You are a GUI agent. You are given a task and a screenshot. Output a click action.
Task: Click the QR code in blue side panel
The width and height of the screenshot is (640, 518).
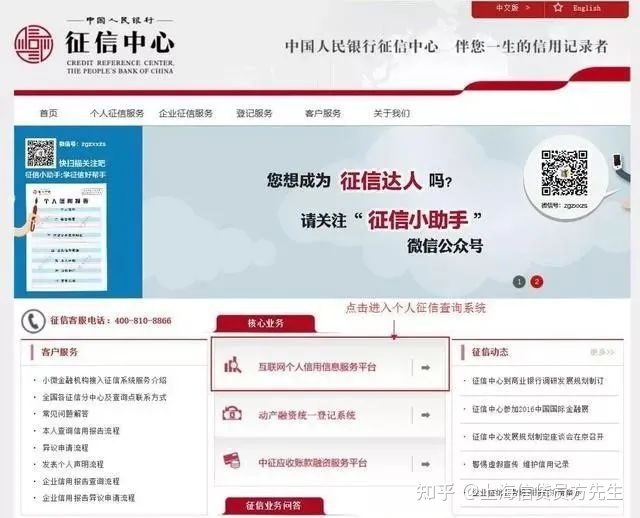[40, 153]
